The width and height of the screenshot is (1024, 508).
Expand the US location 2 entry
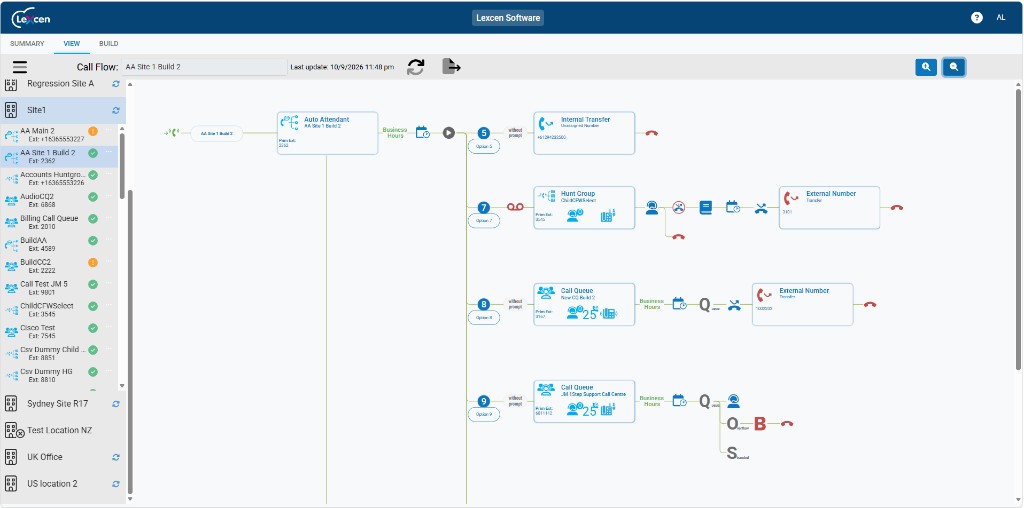click(x=63, y=484)
